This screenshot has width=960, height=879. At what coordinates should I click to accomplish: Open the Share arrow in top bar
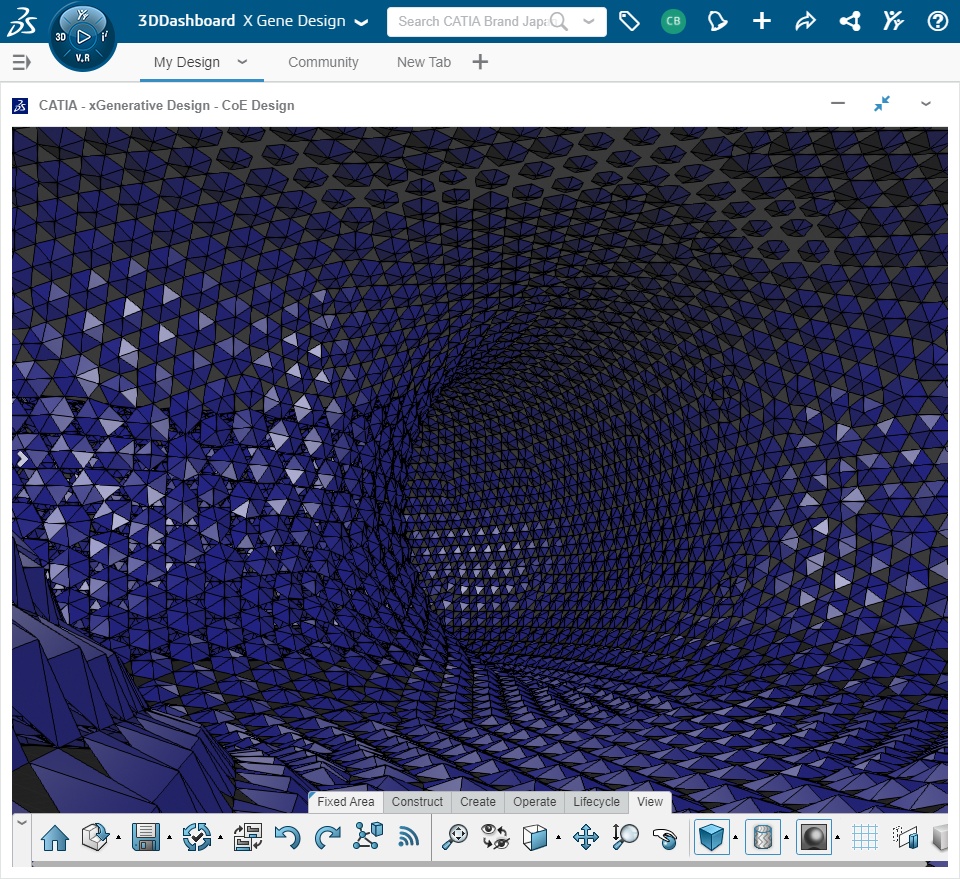pos(805,21)
